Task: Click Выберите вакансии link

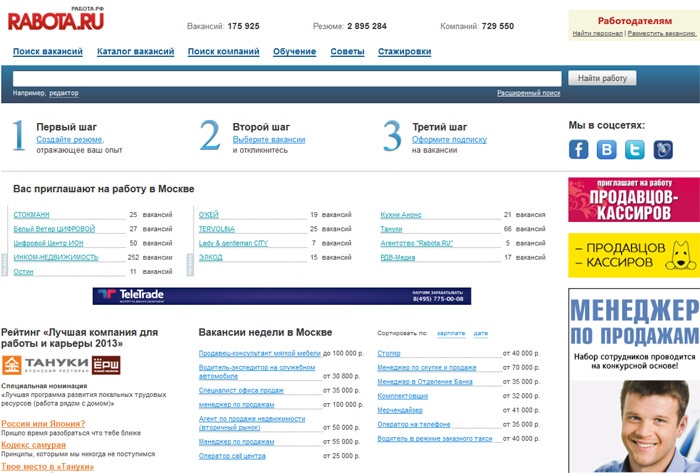Action: (269, 140)
